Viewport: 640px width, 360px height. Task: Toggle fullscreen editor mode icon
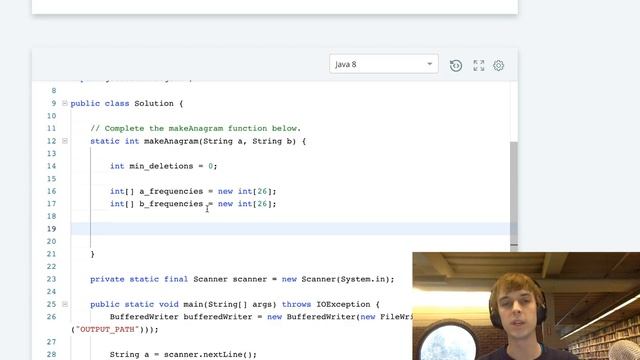coord(478,65)
